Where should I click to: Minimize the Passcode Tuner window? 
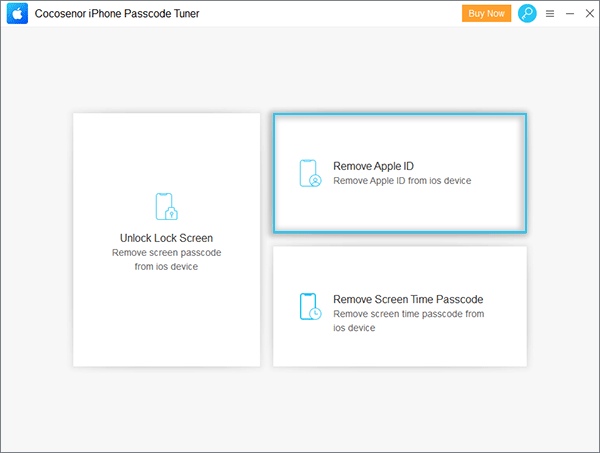[x=570, y=14]
